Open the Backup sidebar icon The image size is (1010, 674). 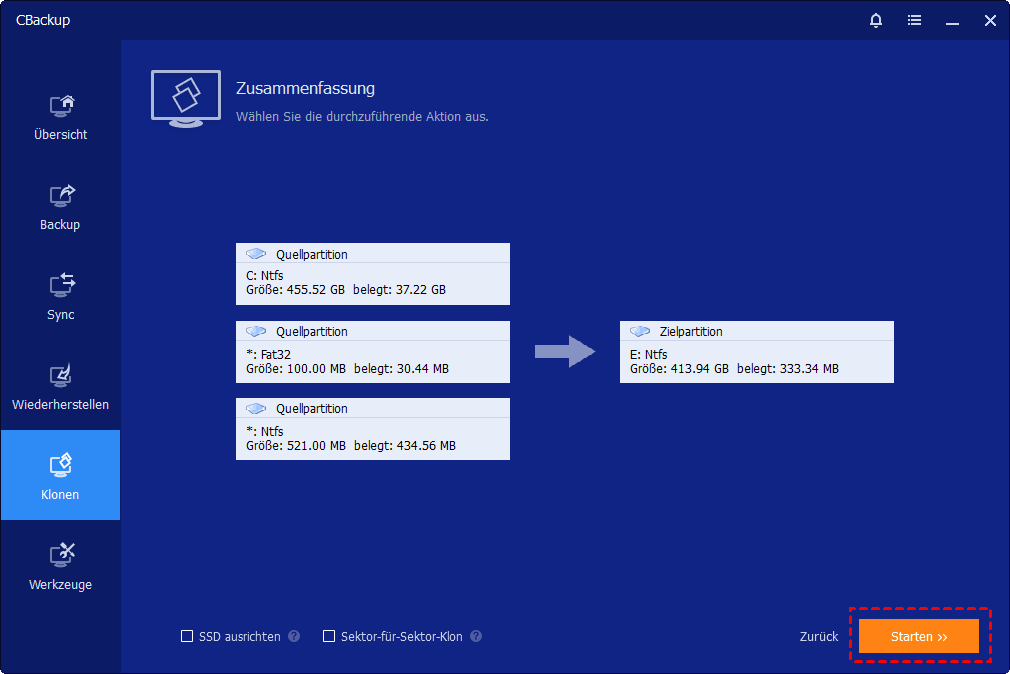point(61,195)
